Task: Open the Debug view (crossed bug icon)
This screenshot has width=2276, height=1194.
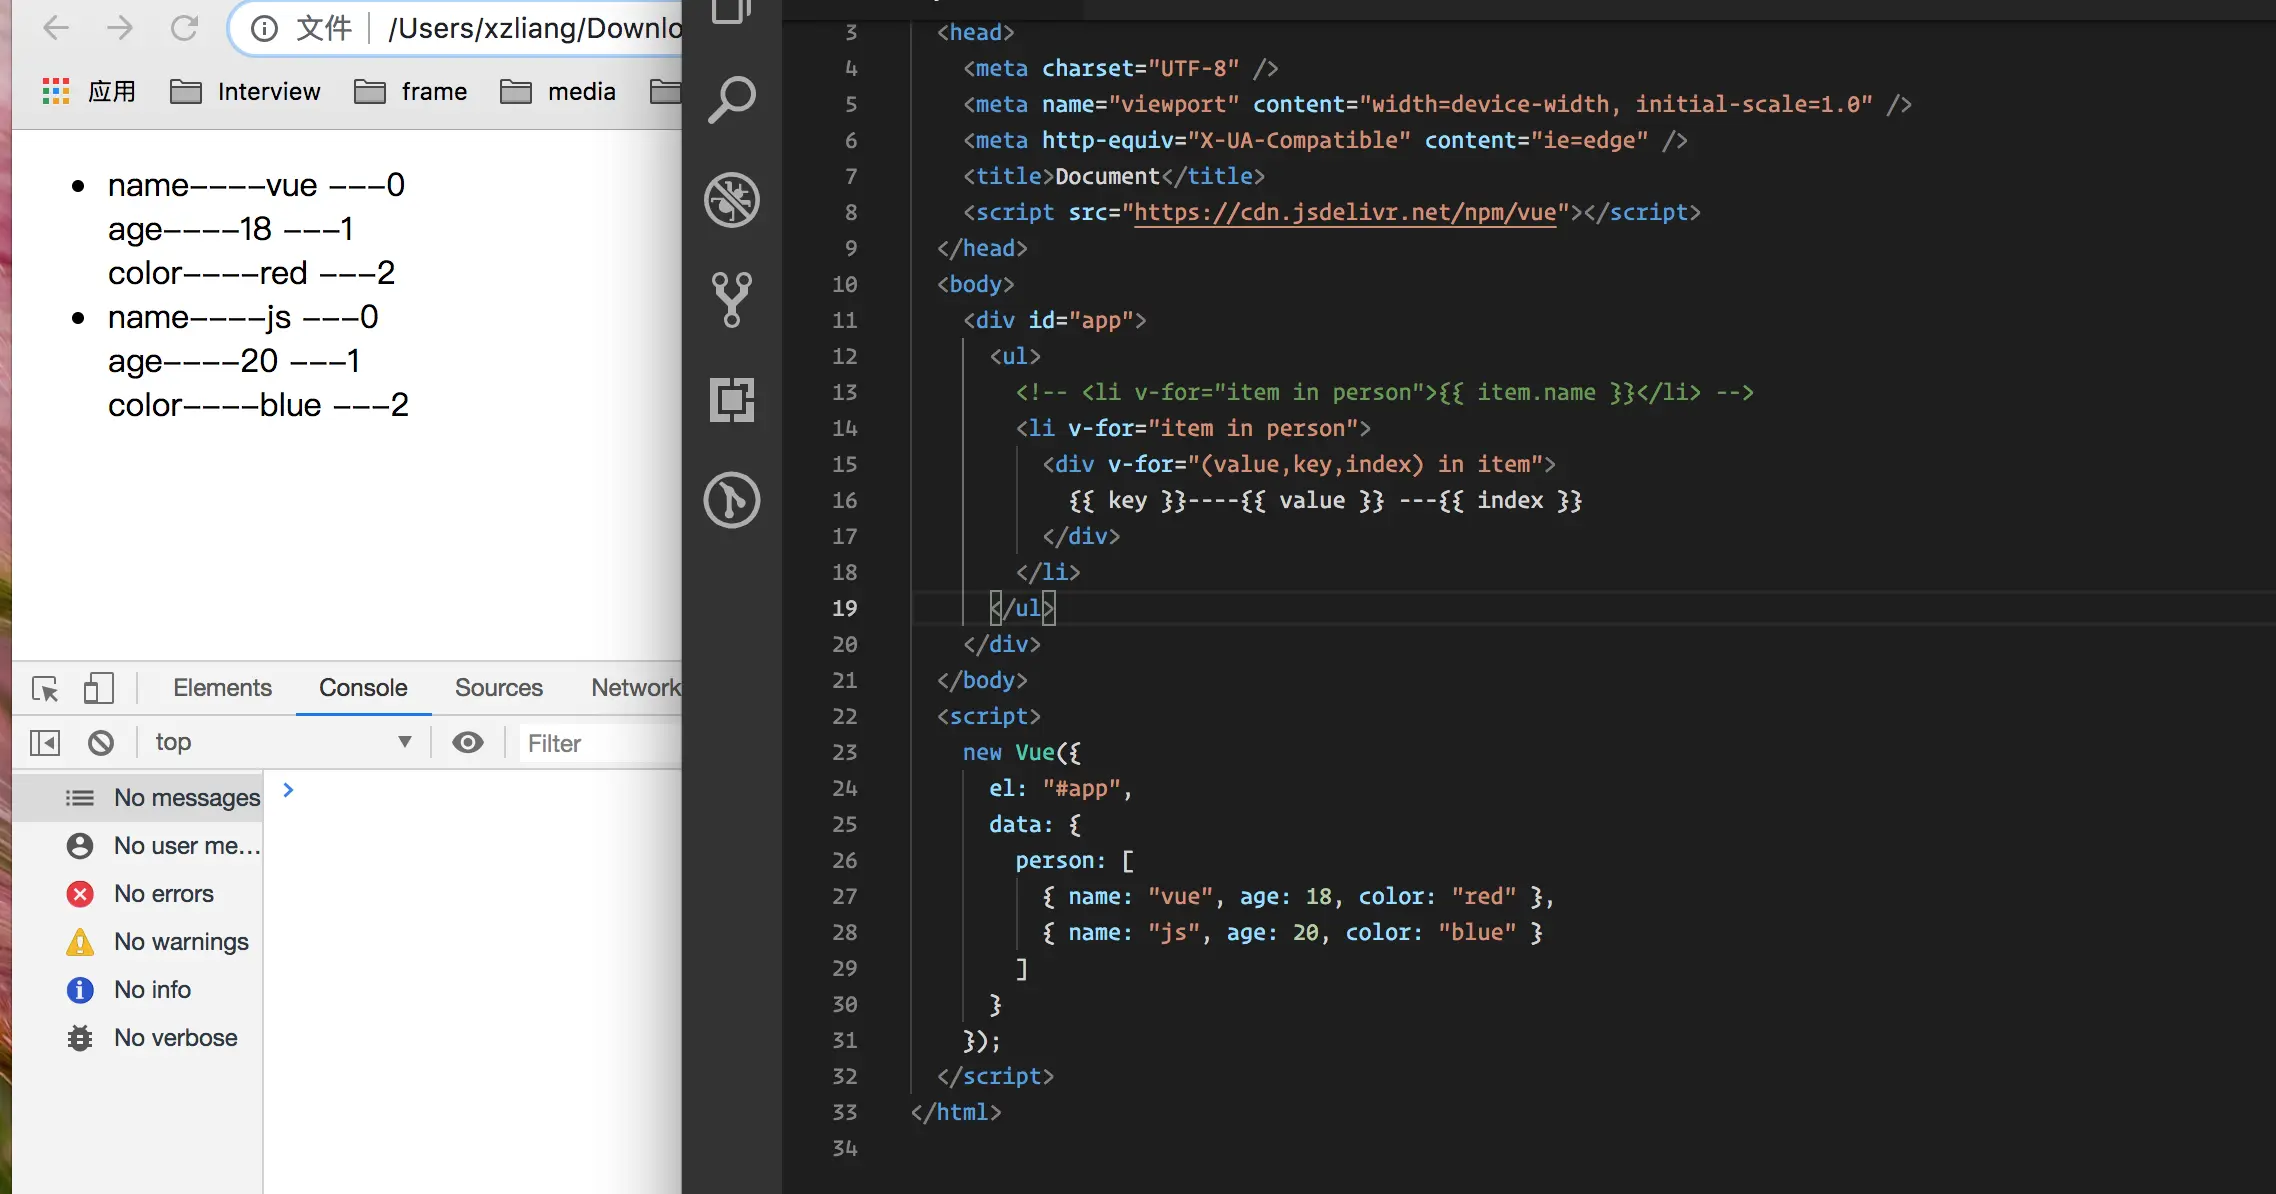Action: (732, 200)
